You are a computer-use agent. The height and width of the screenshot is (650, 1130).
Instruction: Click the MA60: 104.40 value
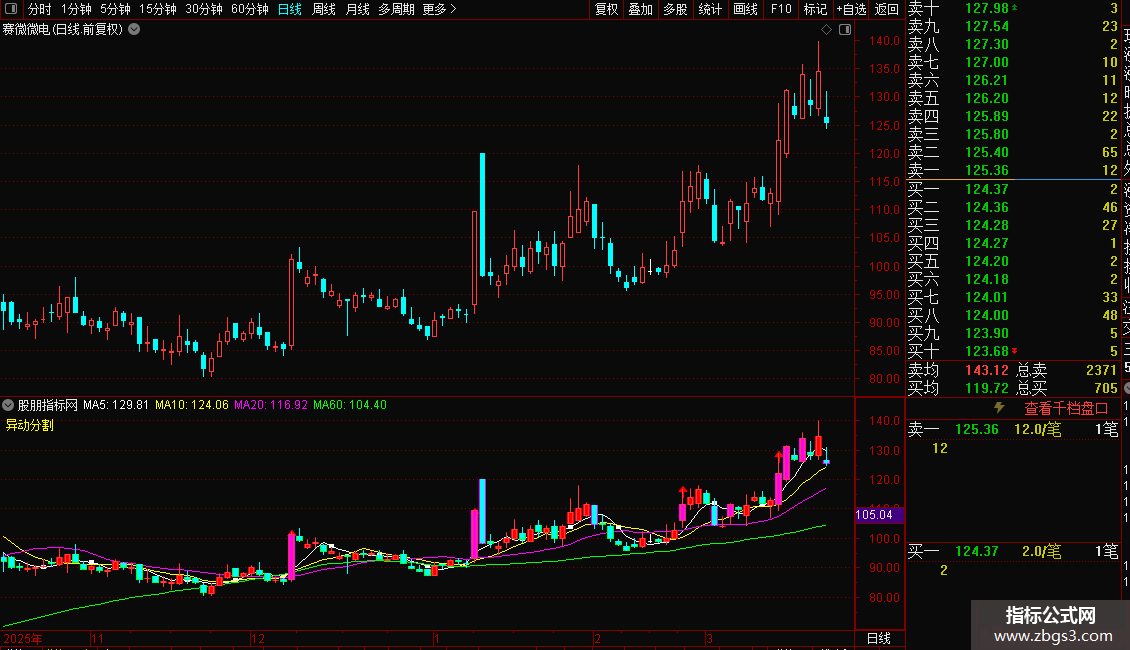(x=350, y=405)
